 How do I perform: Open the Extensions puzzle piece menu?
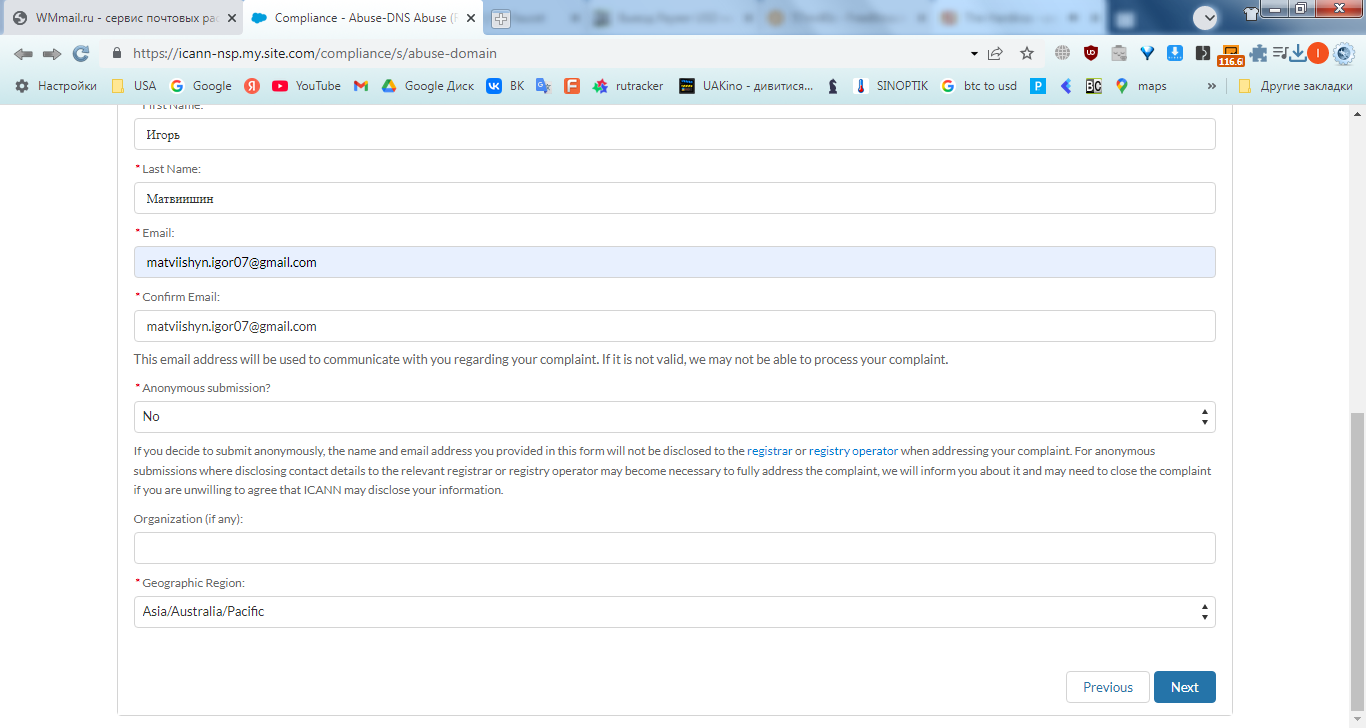click(x=1258, y=53)
